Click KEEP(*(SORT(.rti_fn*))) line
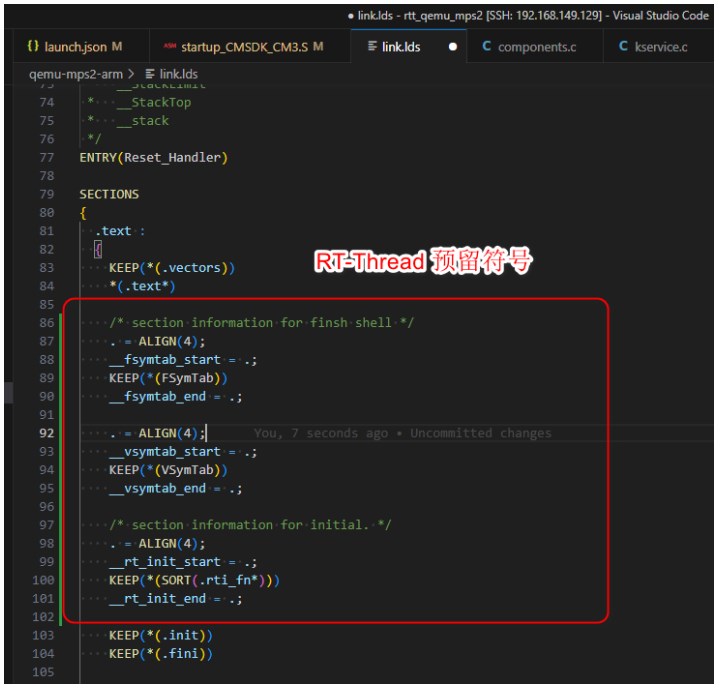Screen dimensions: 721x691 tap(194, 580)
